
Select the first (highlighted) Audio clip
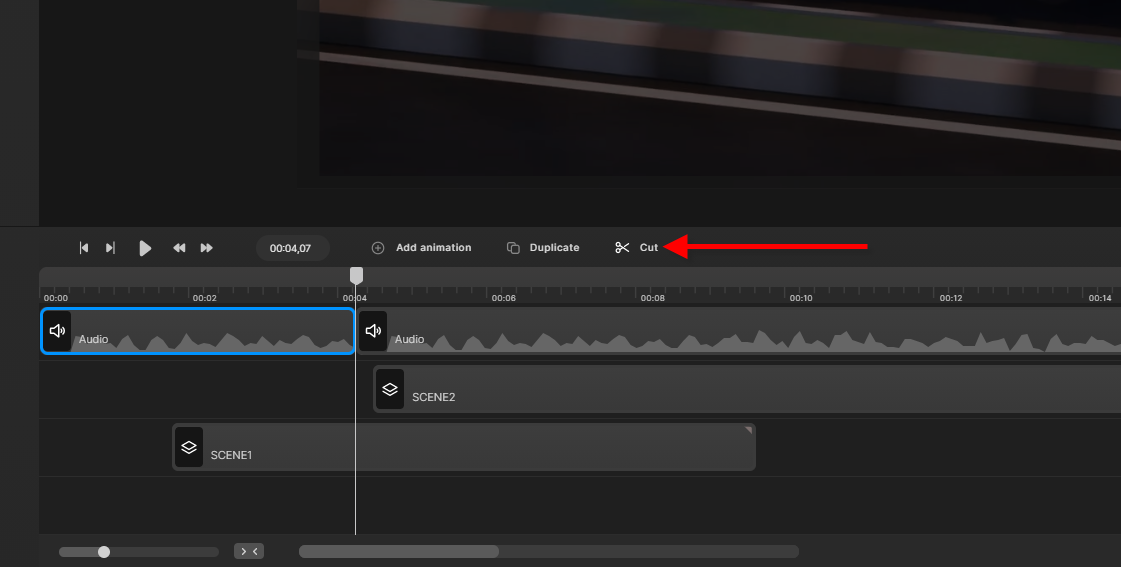(198, 331)
